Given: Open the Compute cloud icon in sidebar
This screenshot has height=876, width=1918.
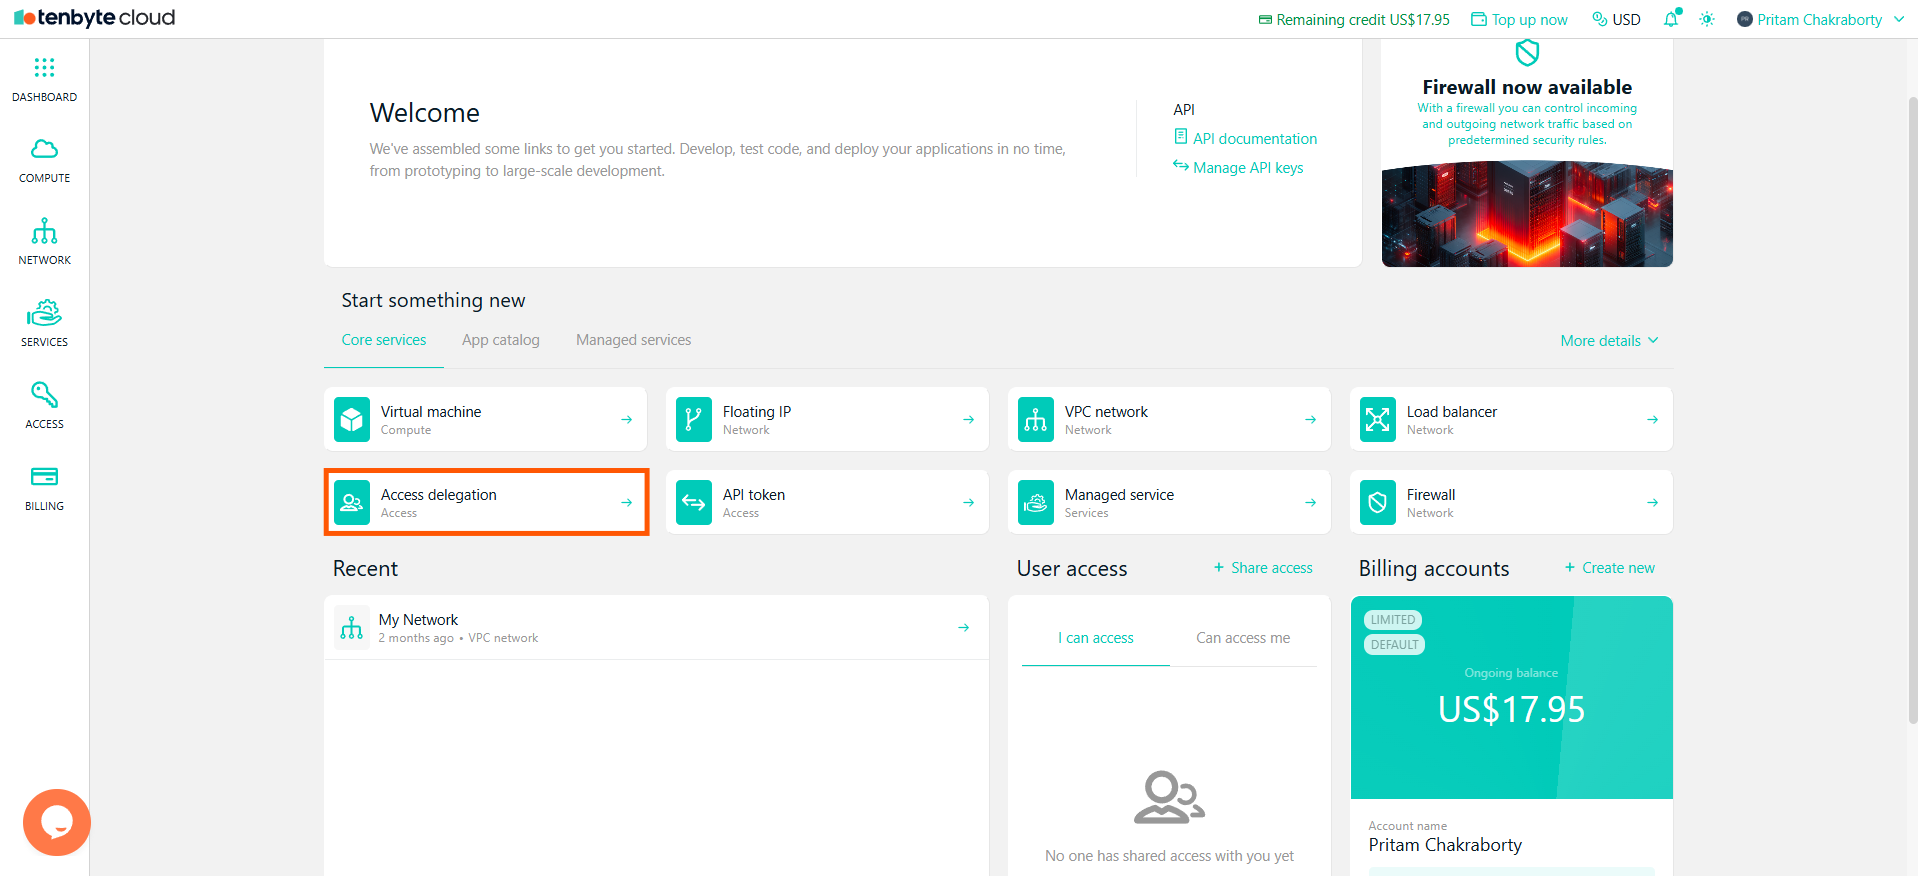Looking at the screenshot, I should 44,149.
